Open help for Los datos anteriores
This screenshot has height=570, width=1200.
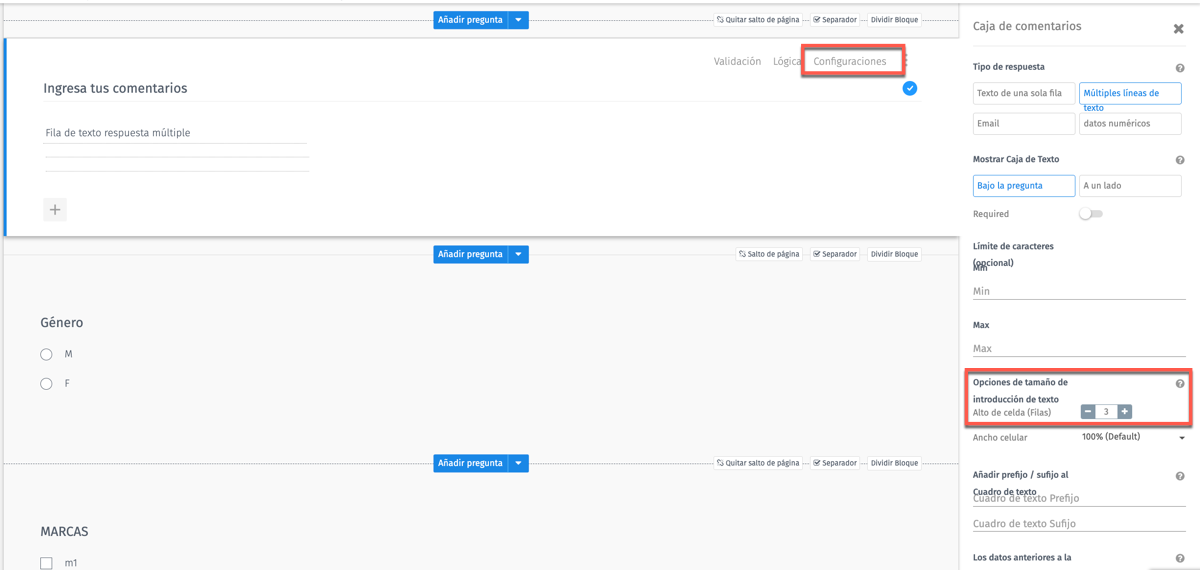[x=1180, y=559]
